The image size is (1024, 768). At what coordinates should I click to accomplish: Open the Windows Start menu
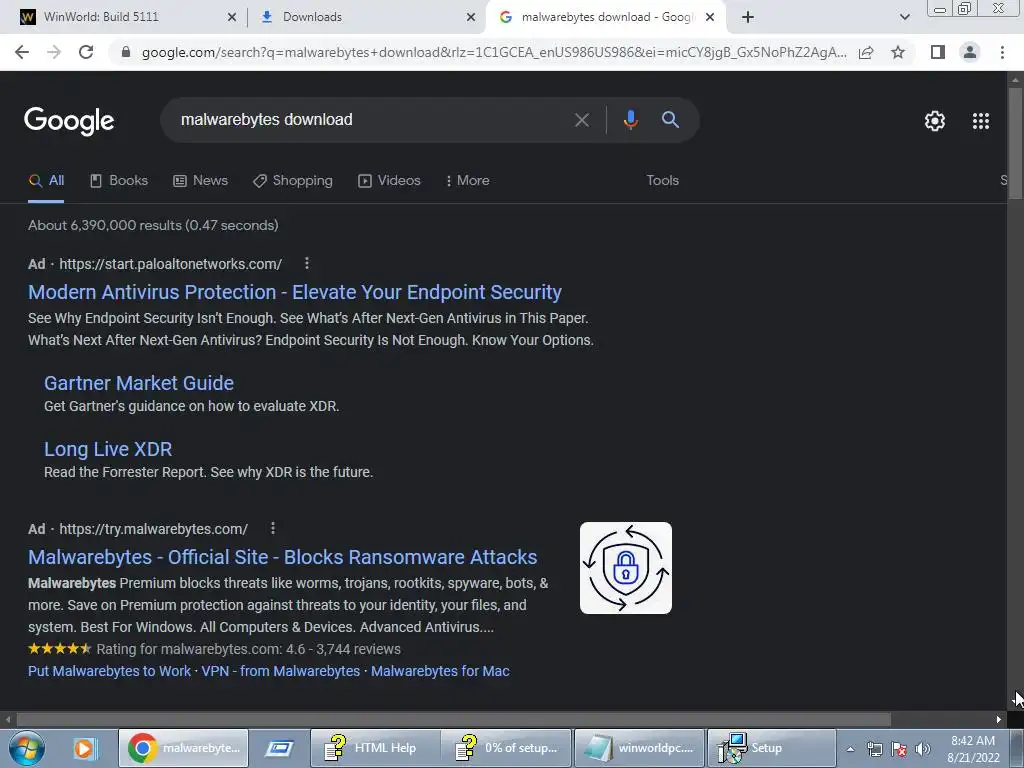[26, 748]
